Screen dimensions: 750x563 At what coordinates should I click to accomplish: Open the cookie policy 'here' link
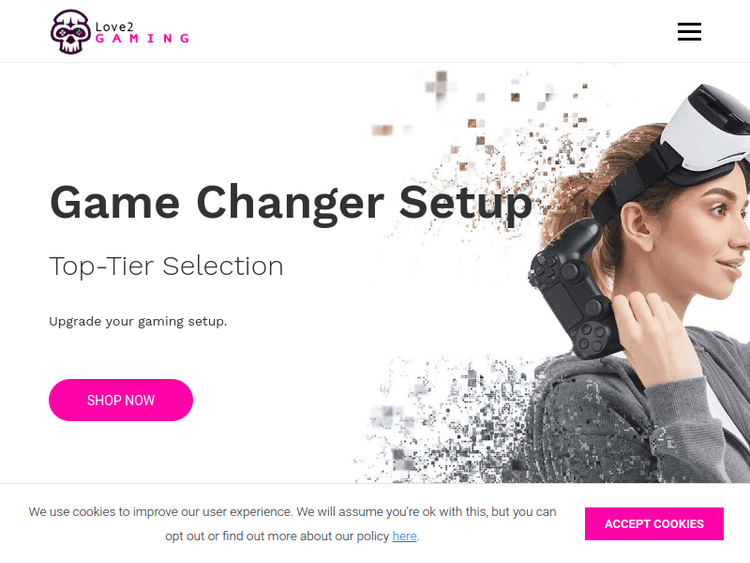[x=404, y=536]
